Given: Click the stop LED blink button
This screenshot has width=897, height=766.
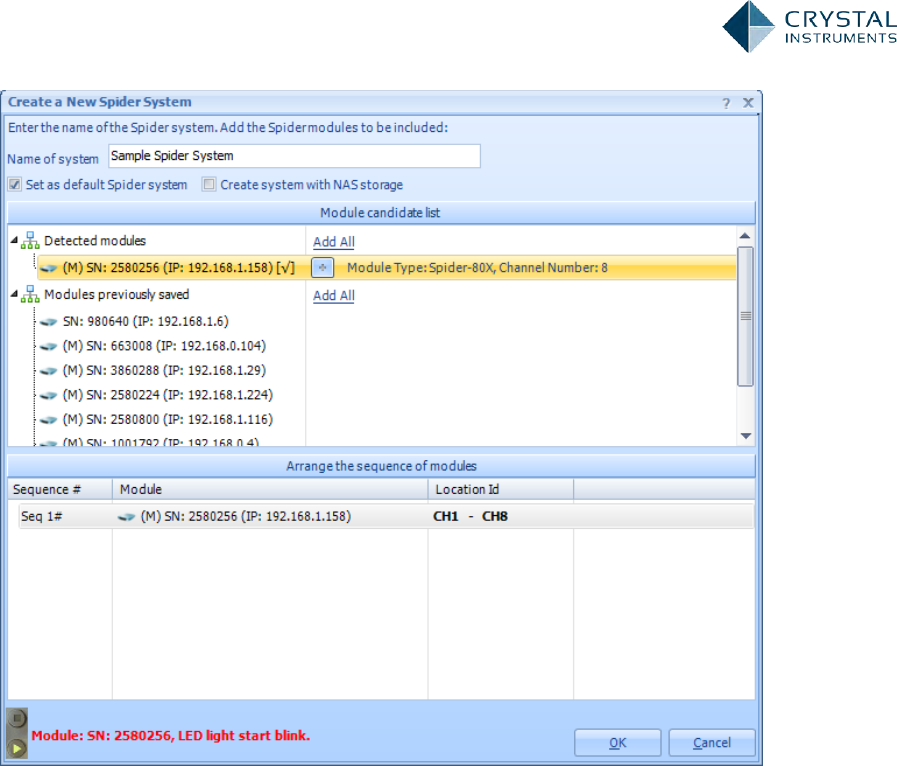Looking at the screenshot, I should pos(17,718).
